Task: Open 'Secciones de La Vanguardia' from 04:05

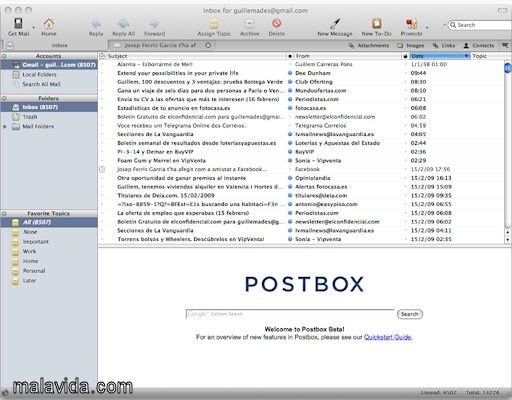Action: pyautogui.click(x=155, y=134)
